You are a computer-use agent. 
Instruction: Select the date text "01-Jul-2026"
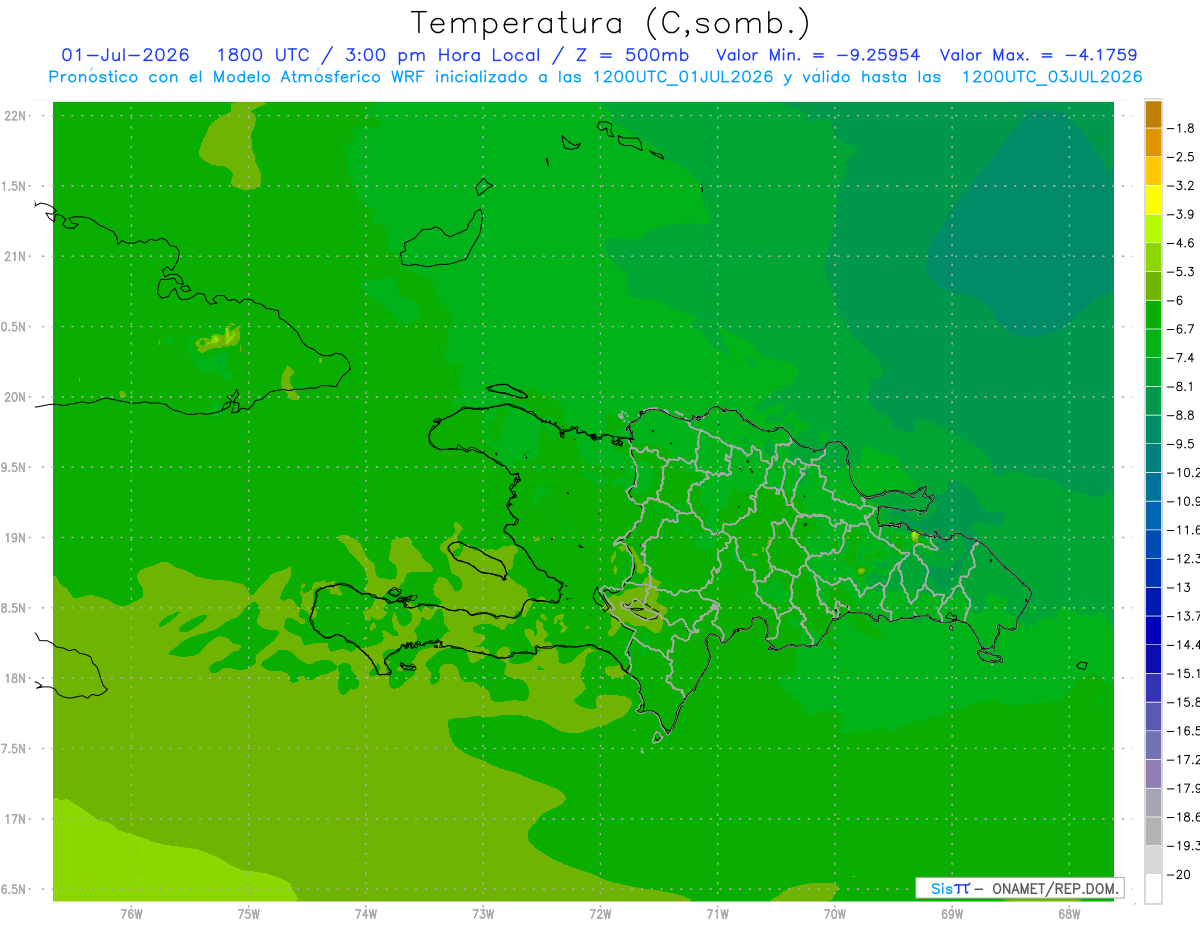click(125, 55)
